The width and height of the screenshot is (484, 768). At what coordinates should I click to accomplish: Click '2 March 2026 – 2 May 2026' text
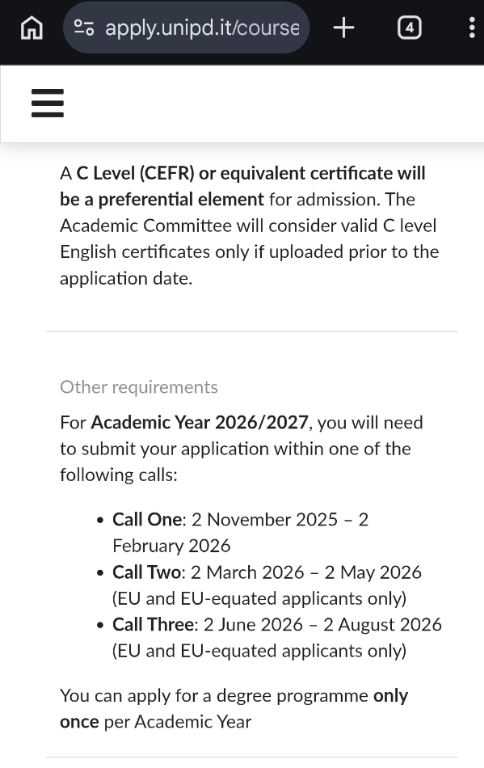click(x=306, y=572)
